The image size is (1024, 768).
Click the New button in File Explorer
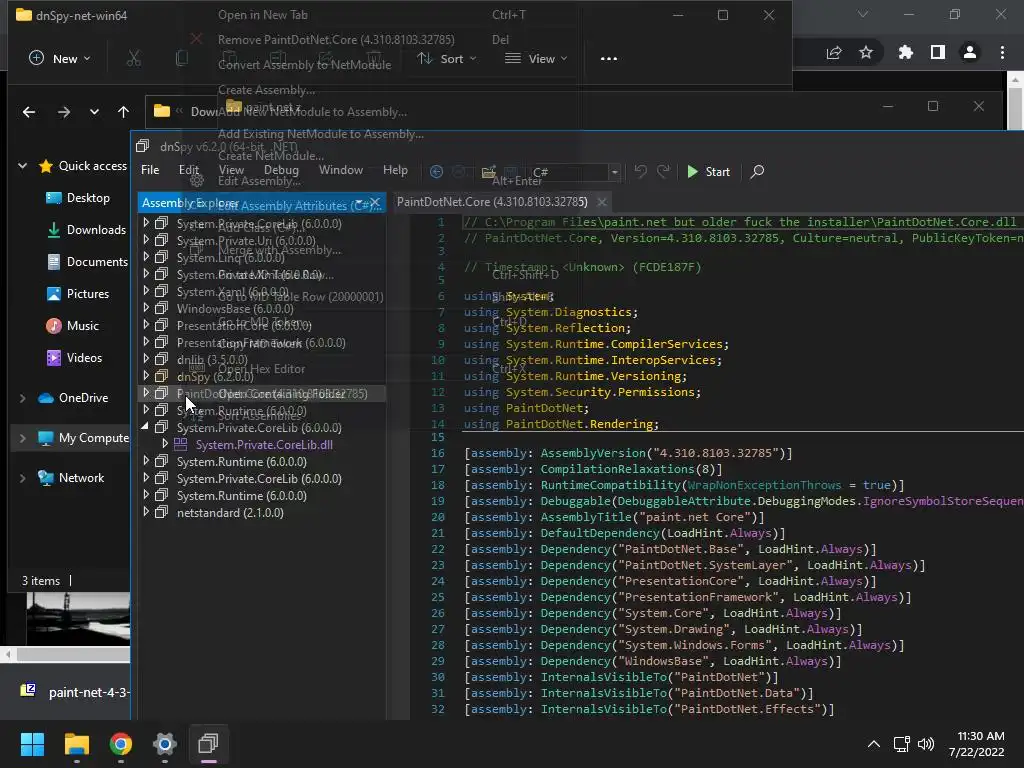(59, 59)
